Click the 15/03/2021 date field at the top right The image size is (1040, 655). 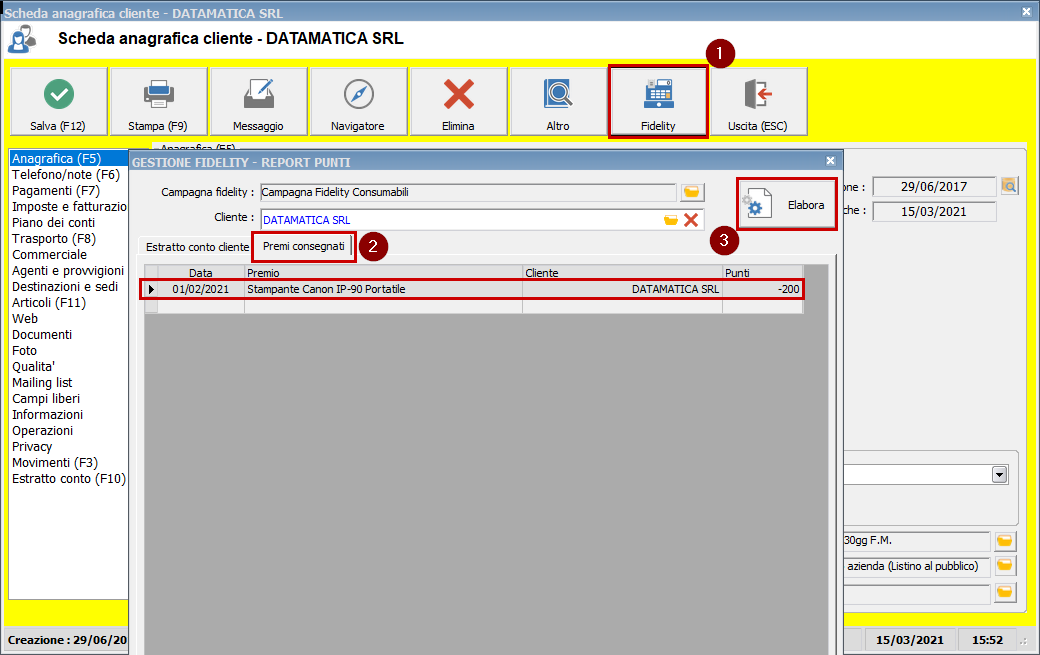(934, 211)
